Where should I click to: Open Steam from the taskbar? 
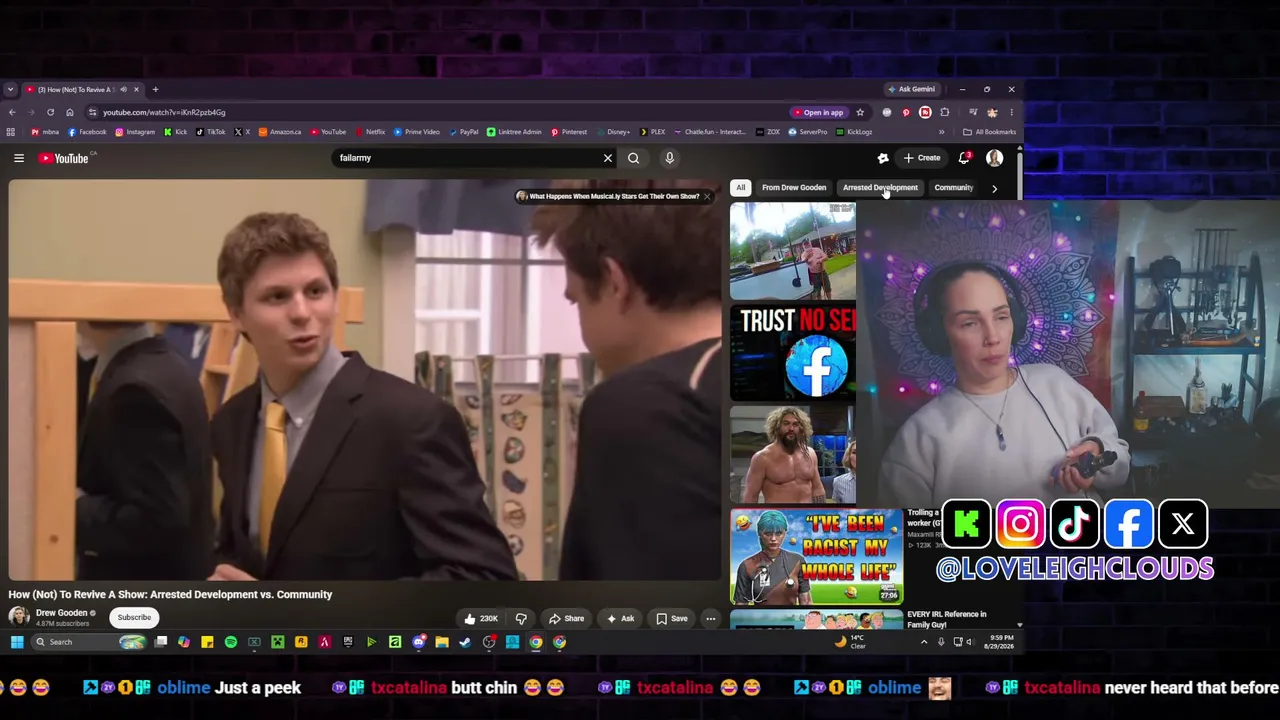coord(465,642)
